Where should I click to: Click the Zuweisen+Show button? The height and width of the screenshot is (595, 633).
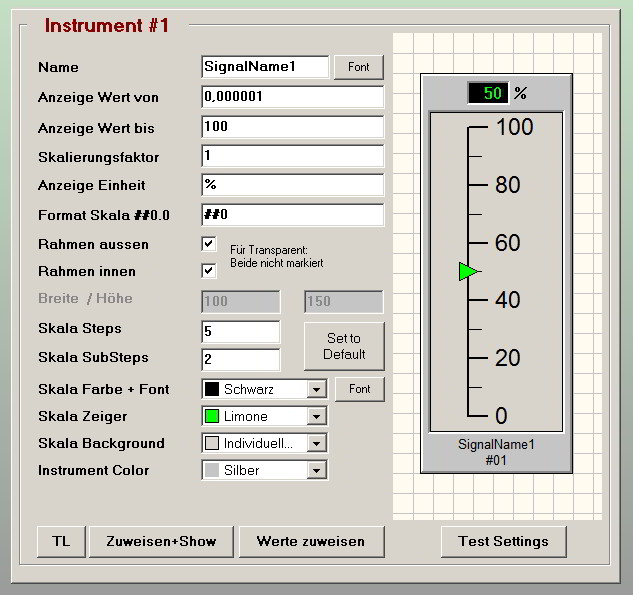[x=161, y=541]
